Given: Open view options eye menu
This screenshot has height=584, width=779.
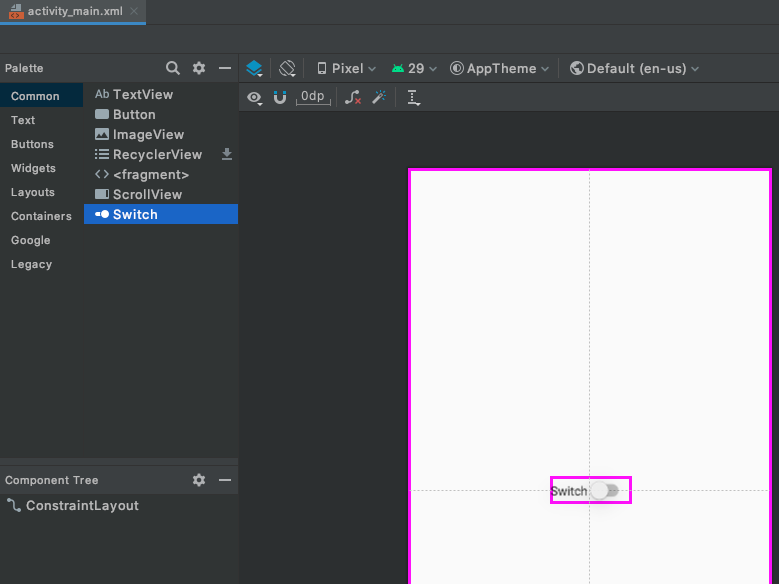Looking at the screenshot, I should pyautogui.click(x=254, y=97).
